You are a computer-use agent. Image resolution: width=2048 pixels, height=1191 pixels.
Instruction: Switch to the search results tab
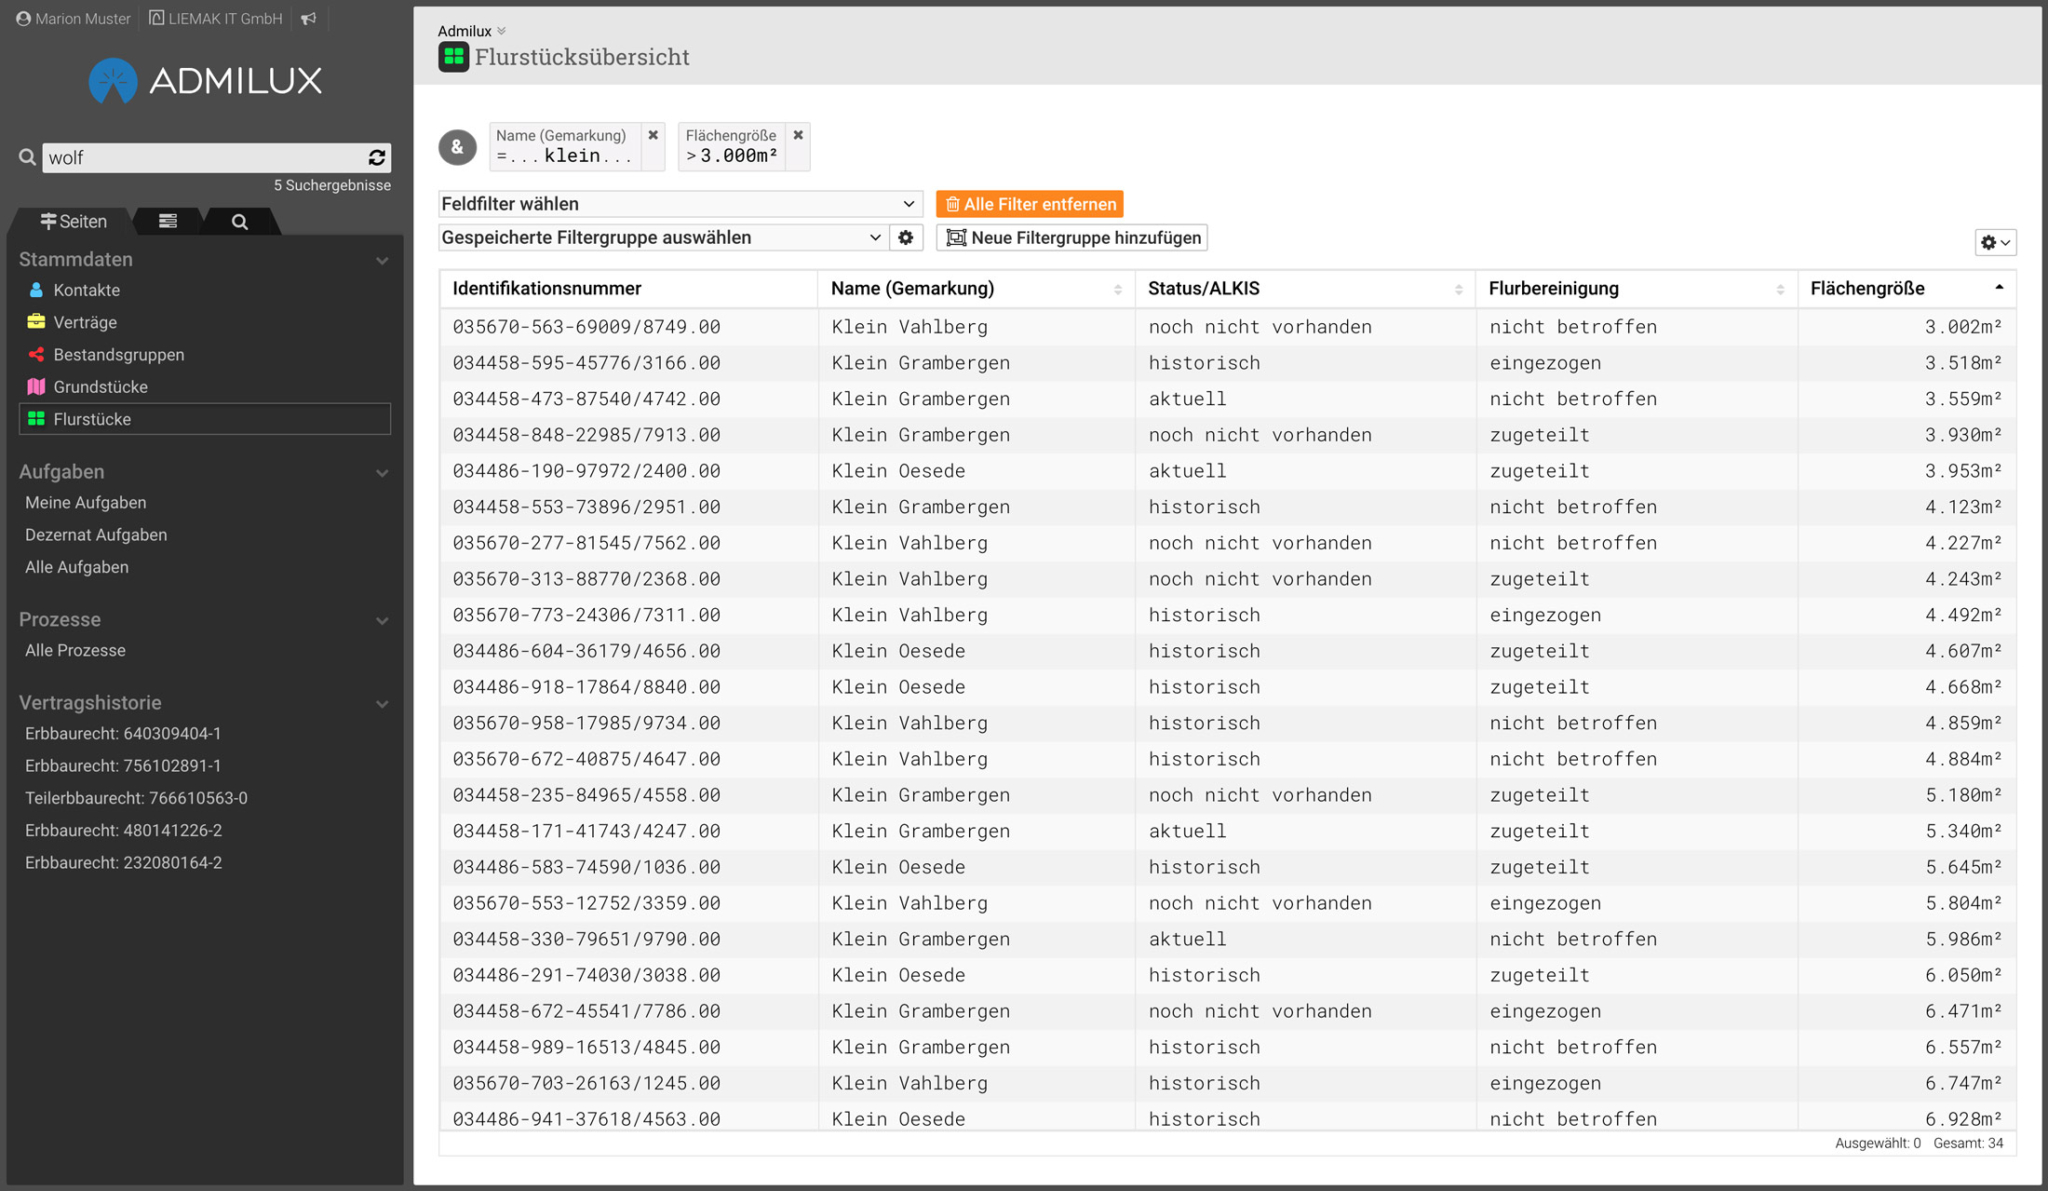tap(240, 221)
